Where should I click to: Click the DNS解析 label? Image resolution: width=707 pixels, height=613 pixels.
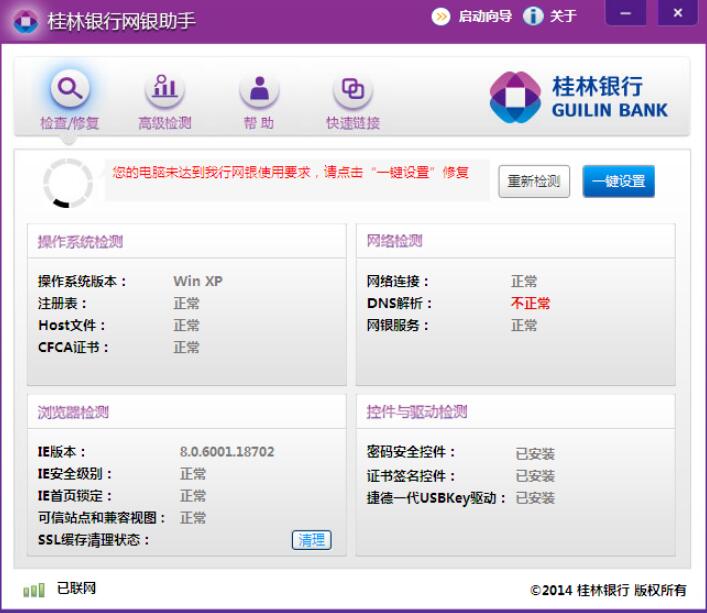[x=399, y=303]
